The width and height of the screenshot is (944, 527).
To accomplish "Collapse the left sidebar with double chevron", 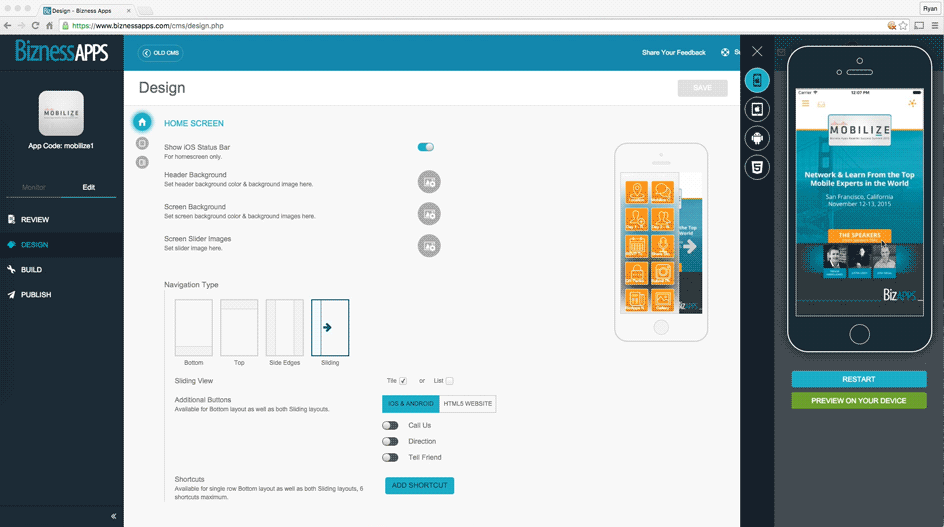I will 113,516.
